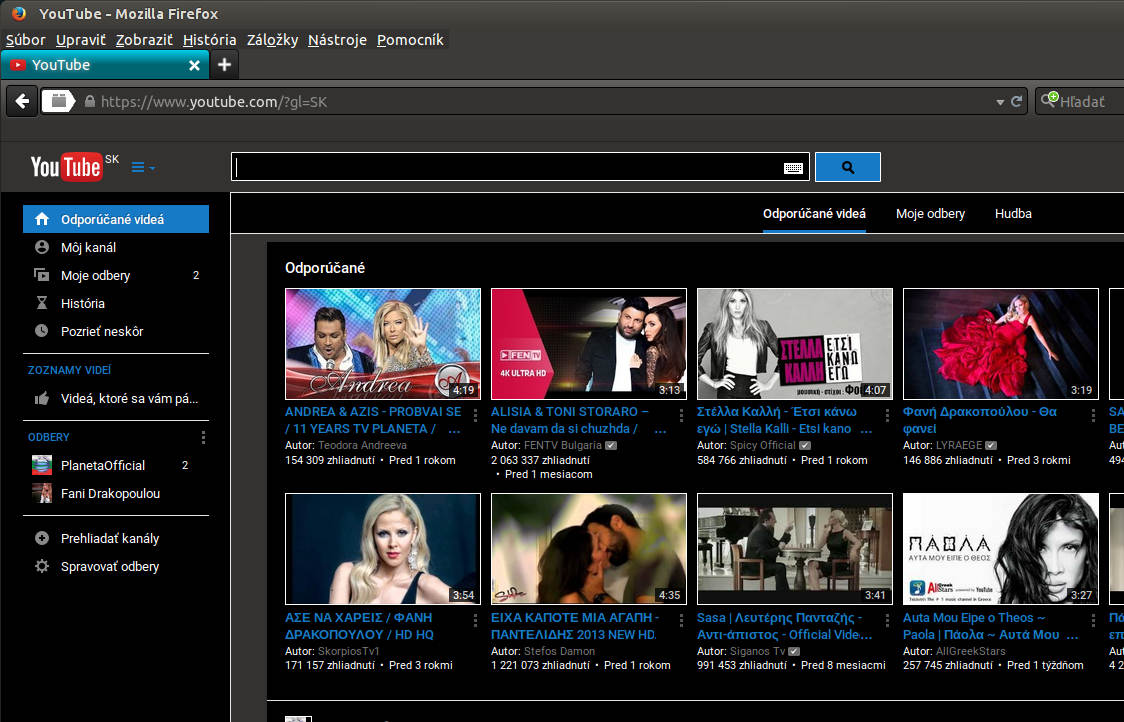Click the PlanetaOfficial channel avatar
This screenshot has height=722, width=1124.
(x=42, y=465)
